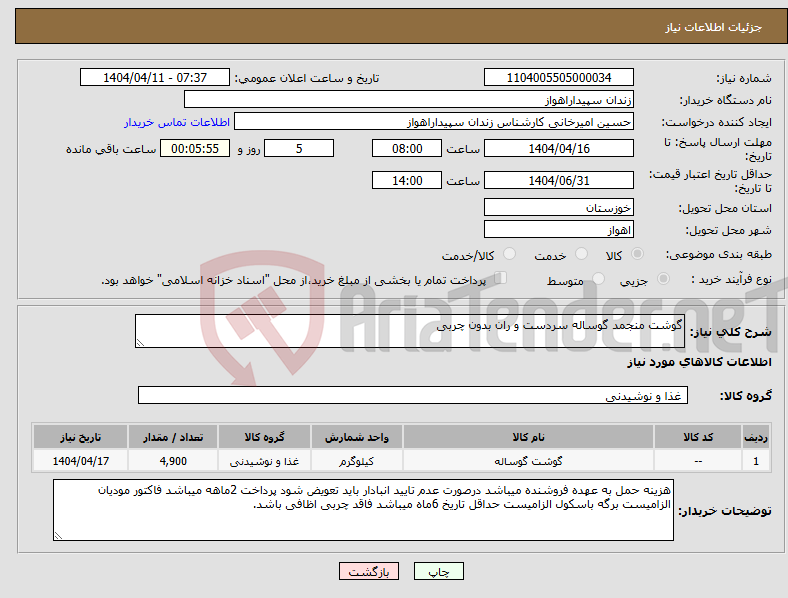Click the need date cell 1404/04/17

[x=80, y=460]
